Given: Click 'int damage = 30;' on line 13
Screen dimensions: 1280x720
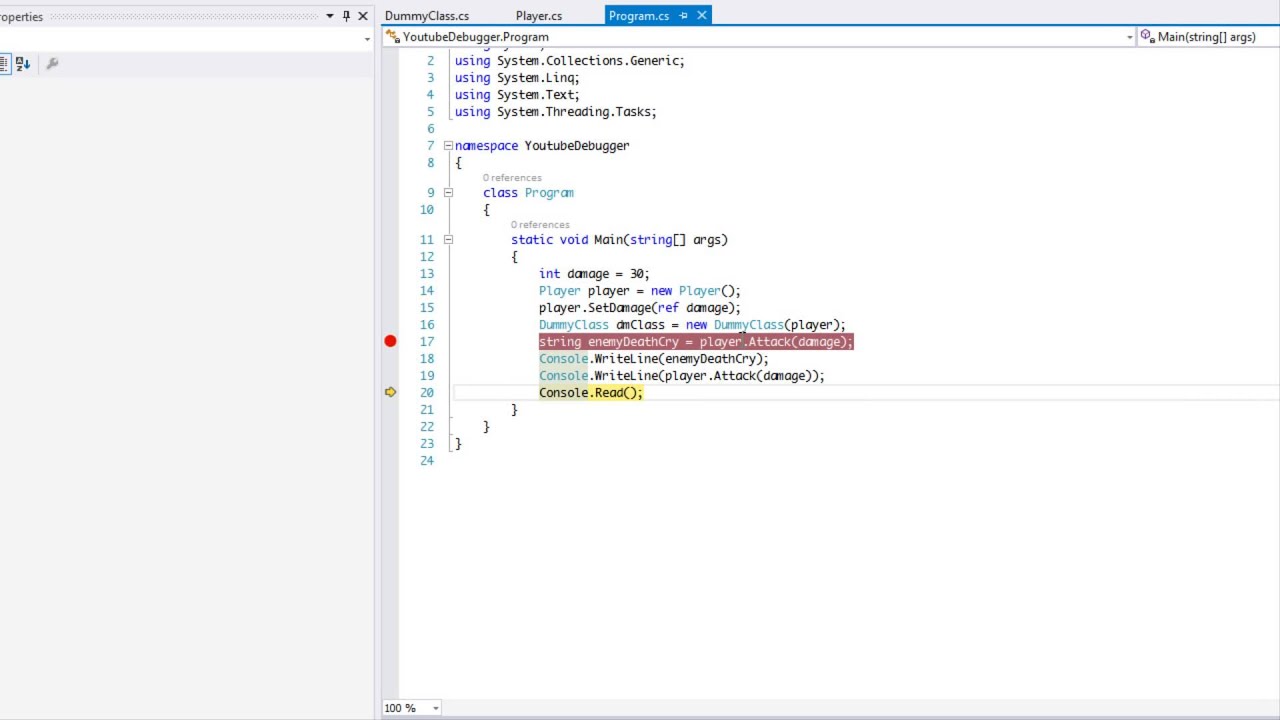Looking at the screenshot, I should pos(594,274).
